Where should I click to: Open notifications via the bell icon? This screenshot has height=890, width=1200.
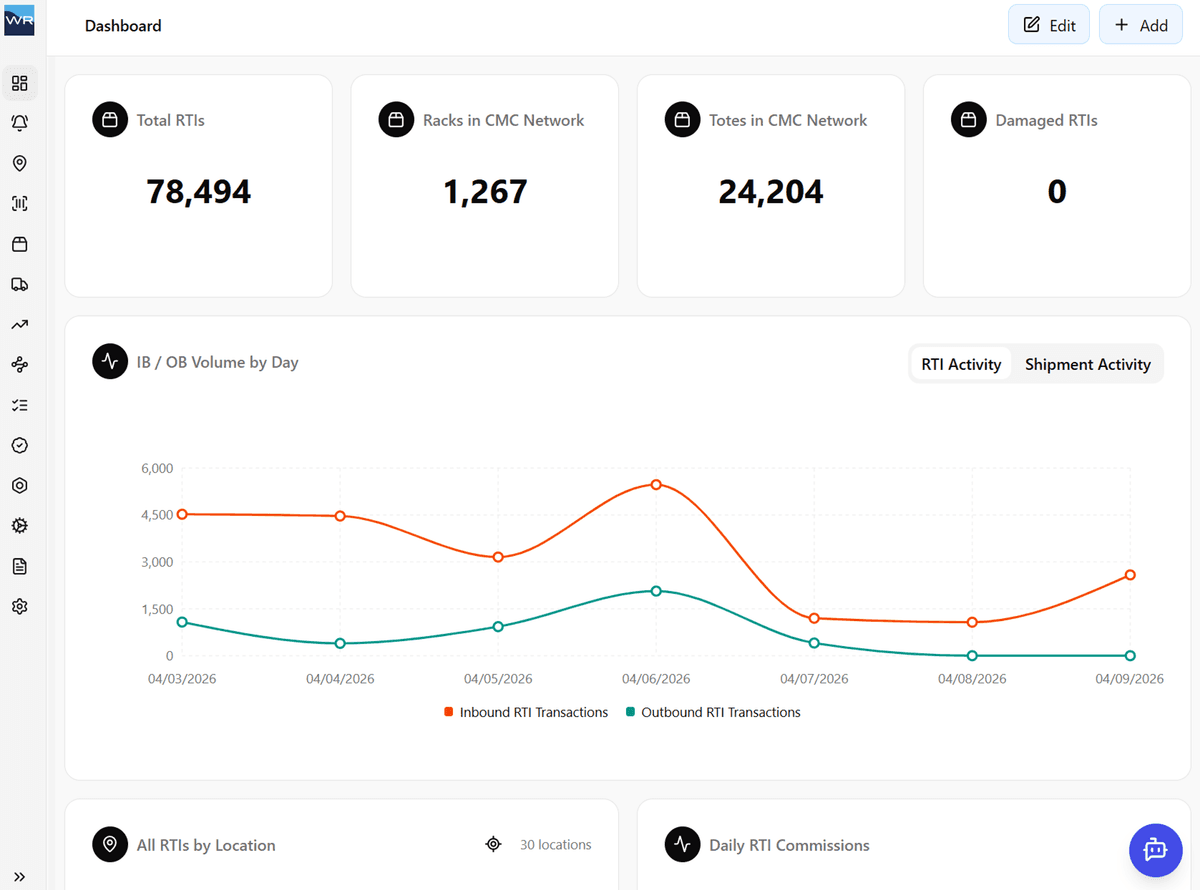(x=20, y=122)
